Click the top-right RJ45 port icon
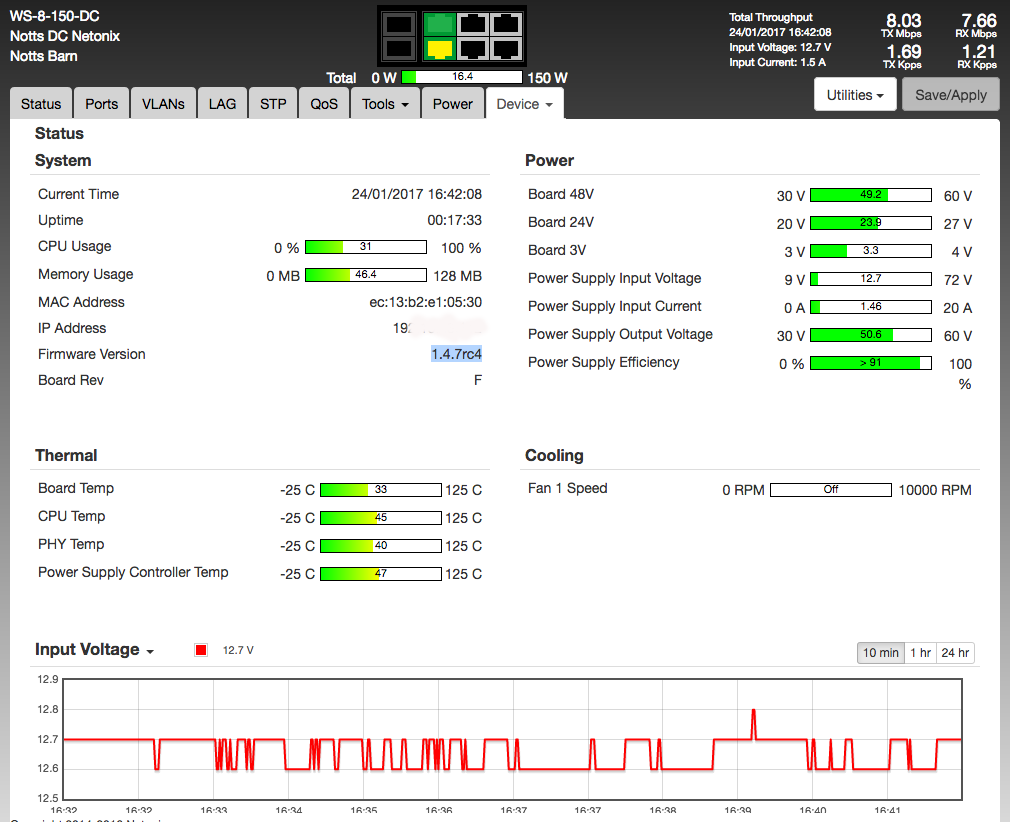1010x822 pixels. (506, 25)
